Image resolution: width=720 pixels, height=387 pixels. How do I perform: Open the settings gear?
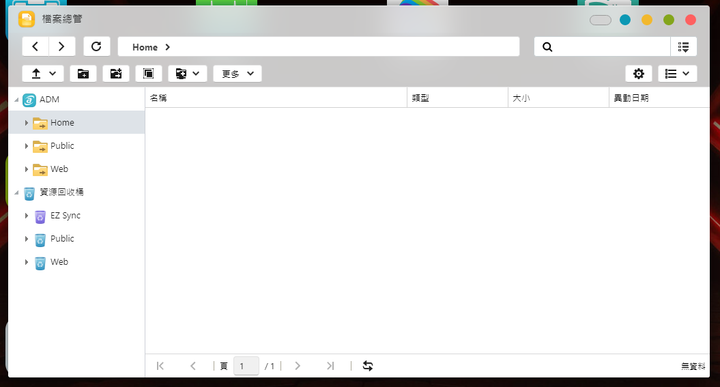pos(638,73)
